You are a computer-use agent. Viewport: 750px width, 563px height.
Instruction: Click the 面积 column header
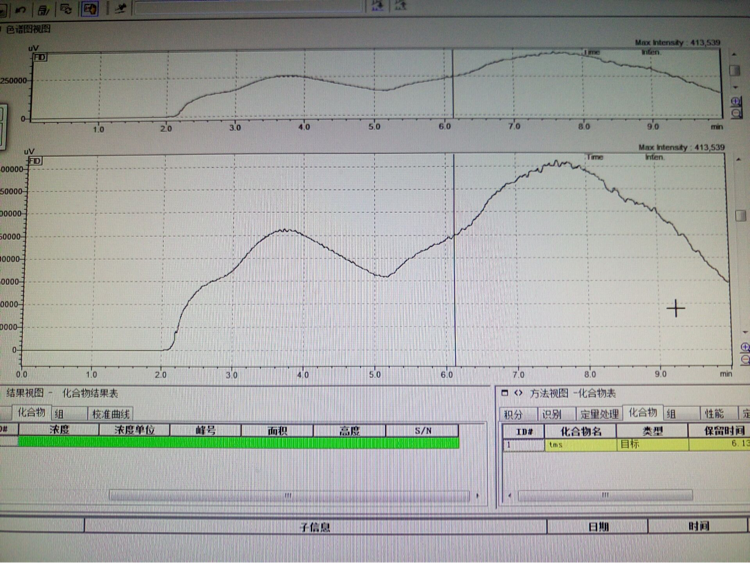(x=277, y=431)
